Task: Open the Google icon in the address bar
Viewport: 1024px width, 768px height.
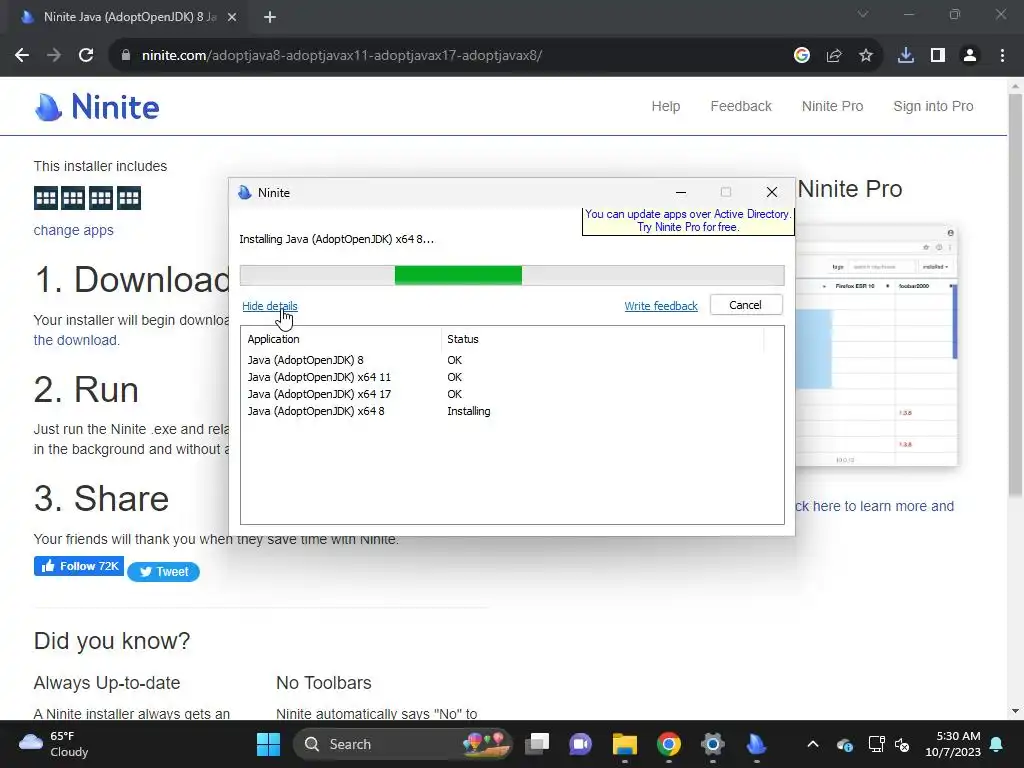Action: pos(802,56)
